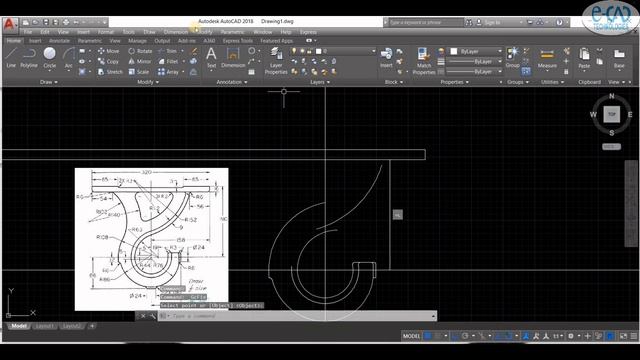
Task: Click the Paste icon
Action: pyautogui.click(x=584, y=58)
